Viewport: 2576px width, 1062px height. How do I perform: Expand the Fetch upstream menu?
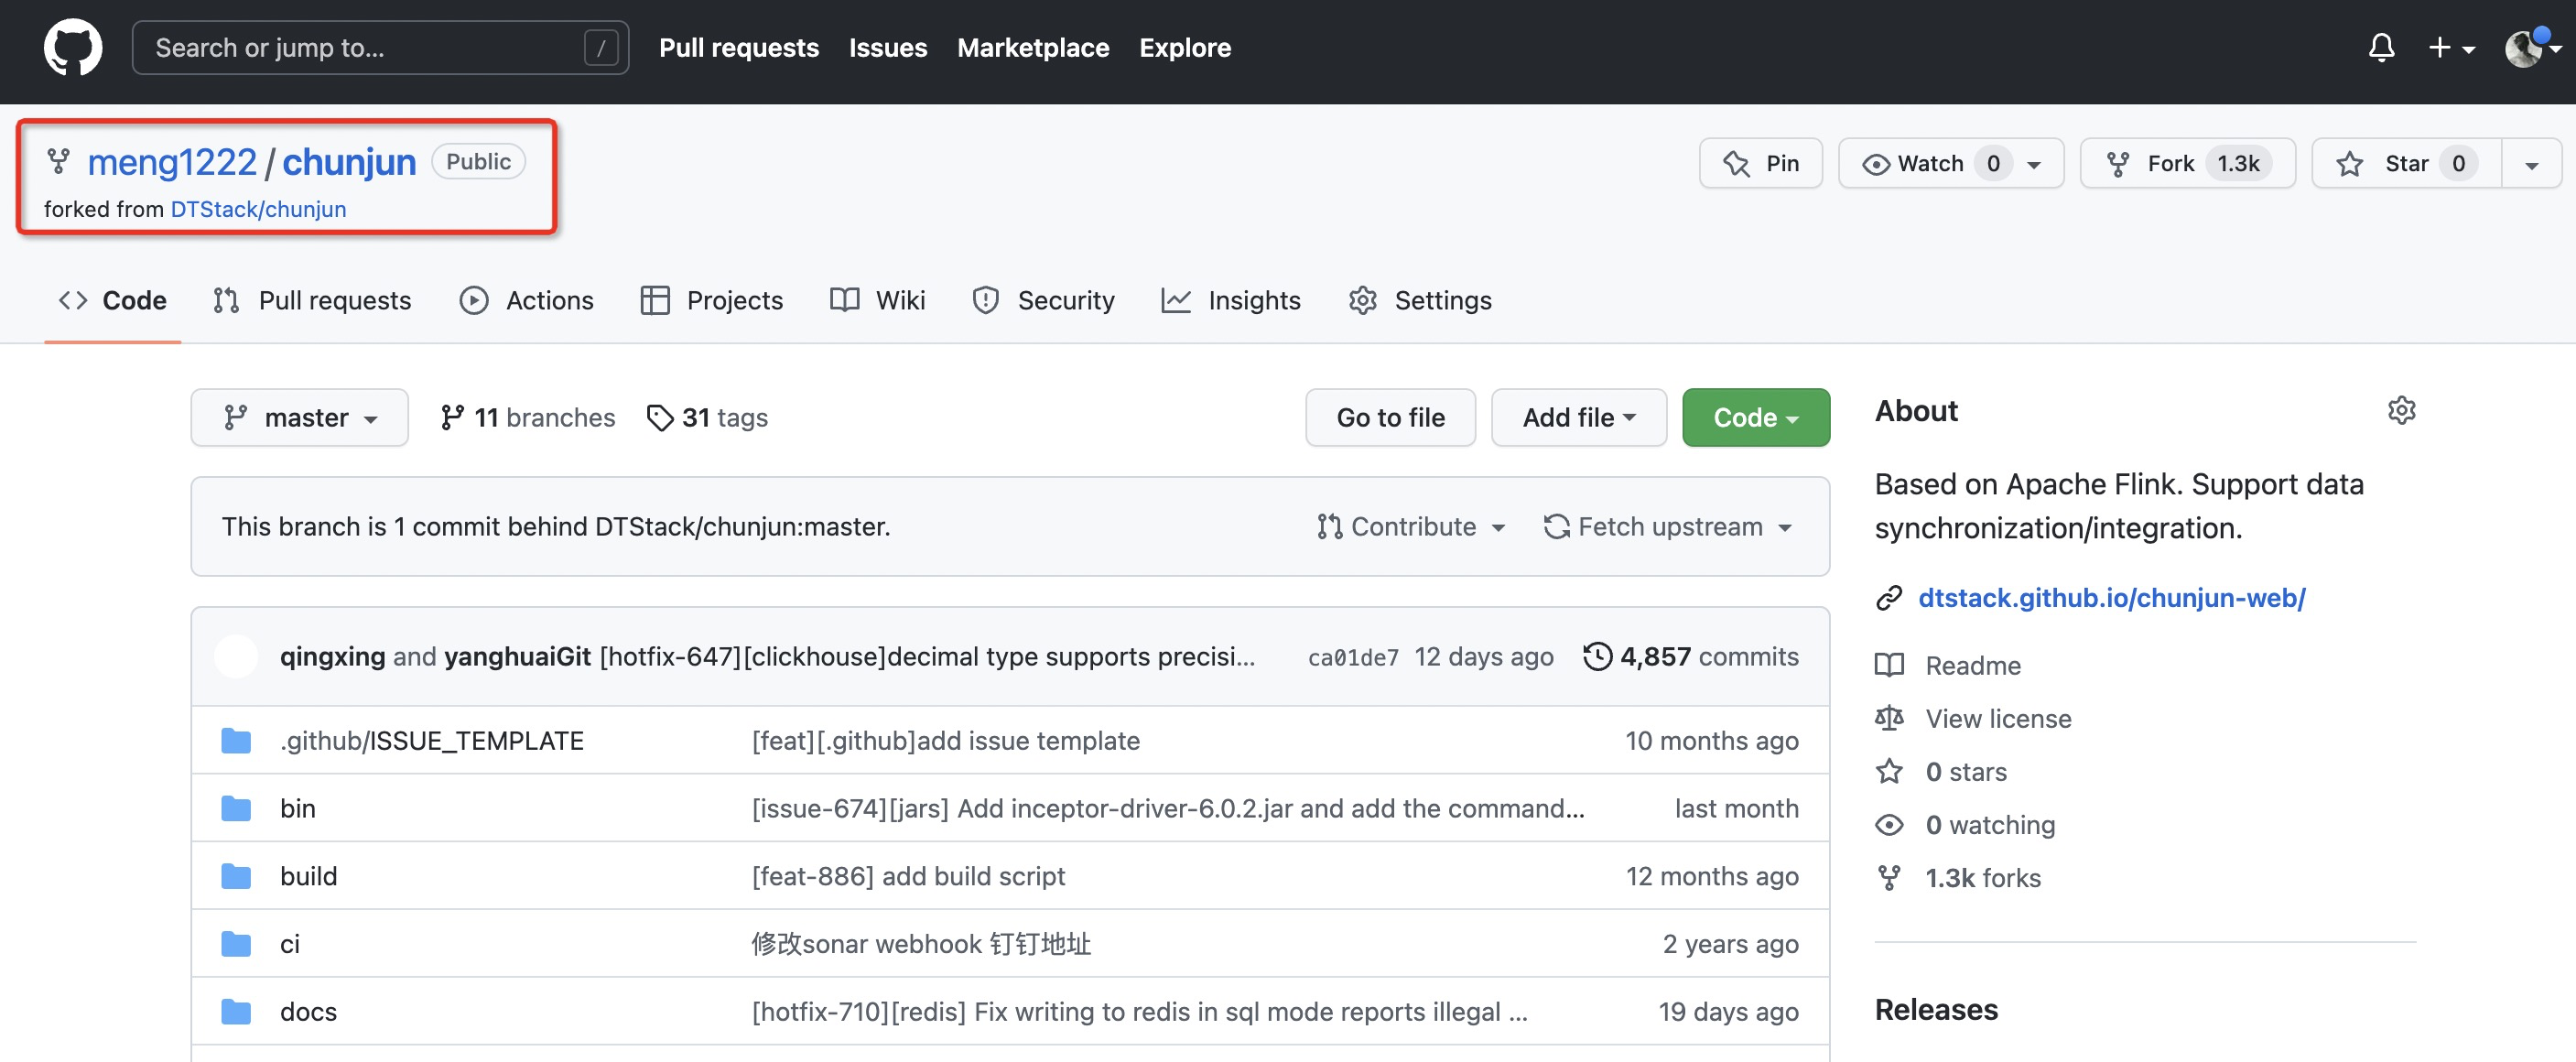click(x=1668, y=527)
